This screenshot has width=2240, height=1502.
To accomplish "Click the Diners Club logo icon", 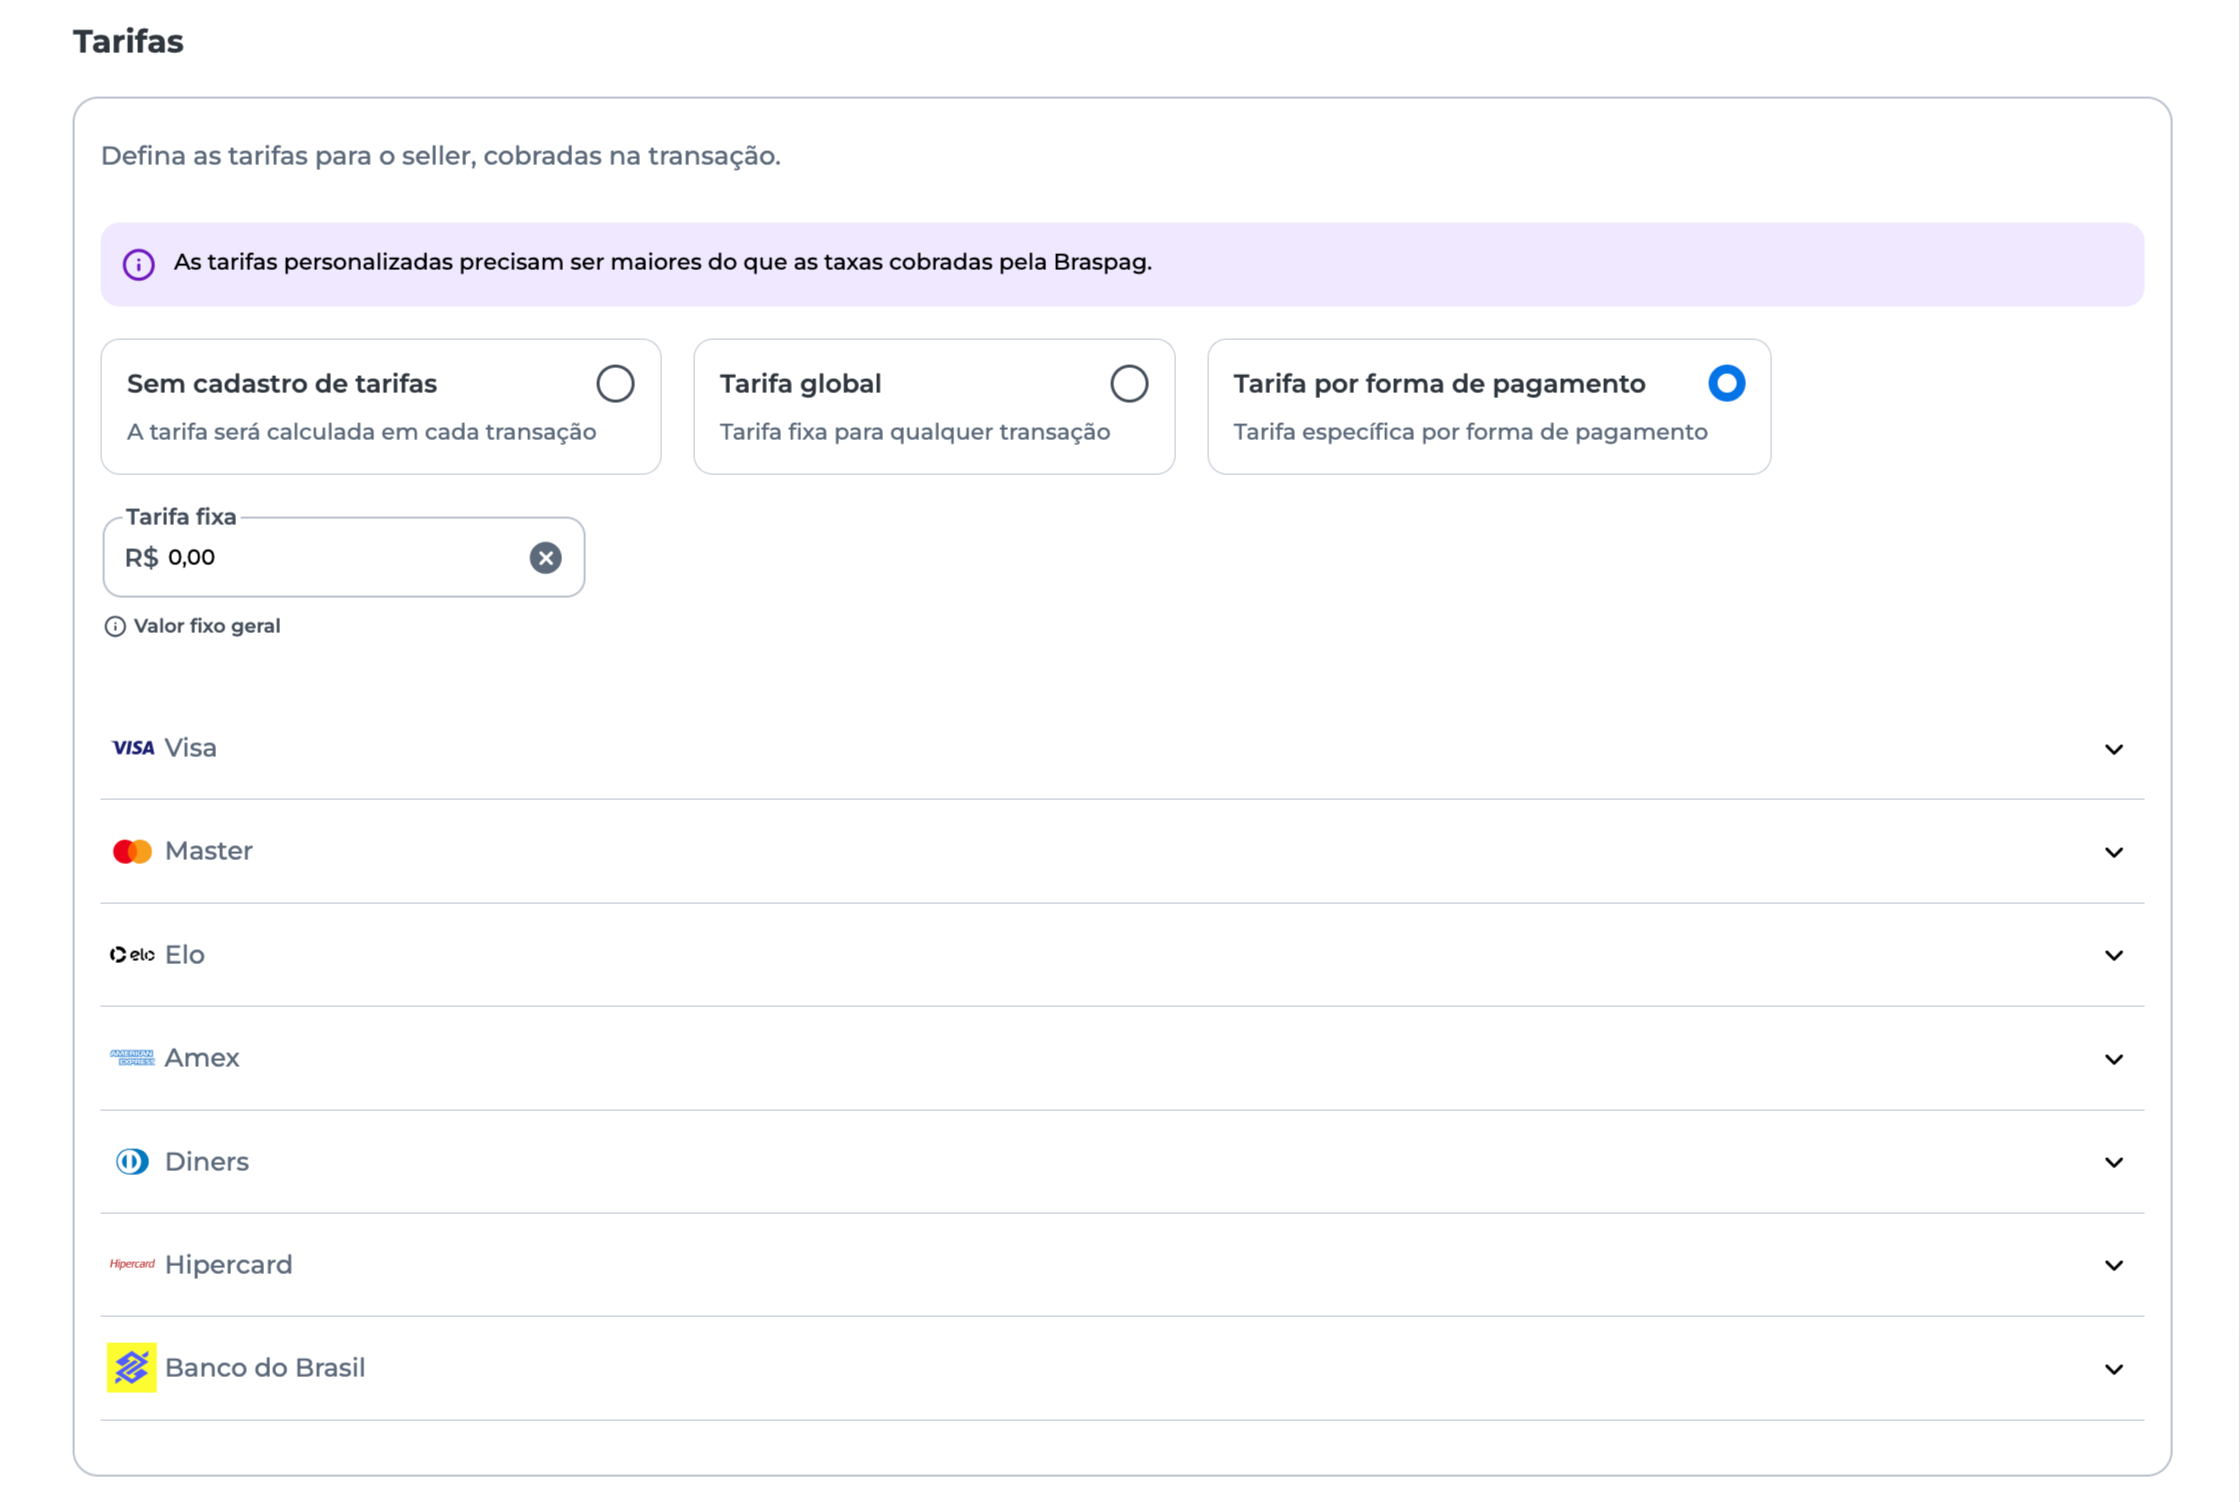I will (132, 1161).
